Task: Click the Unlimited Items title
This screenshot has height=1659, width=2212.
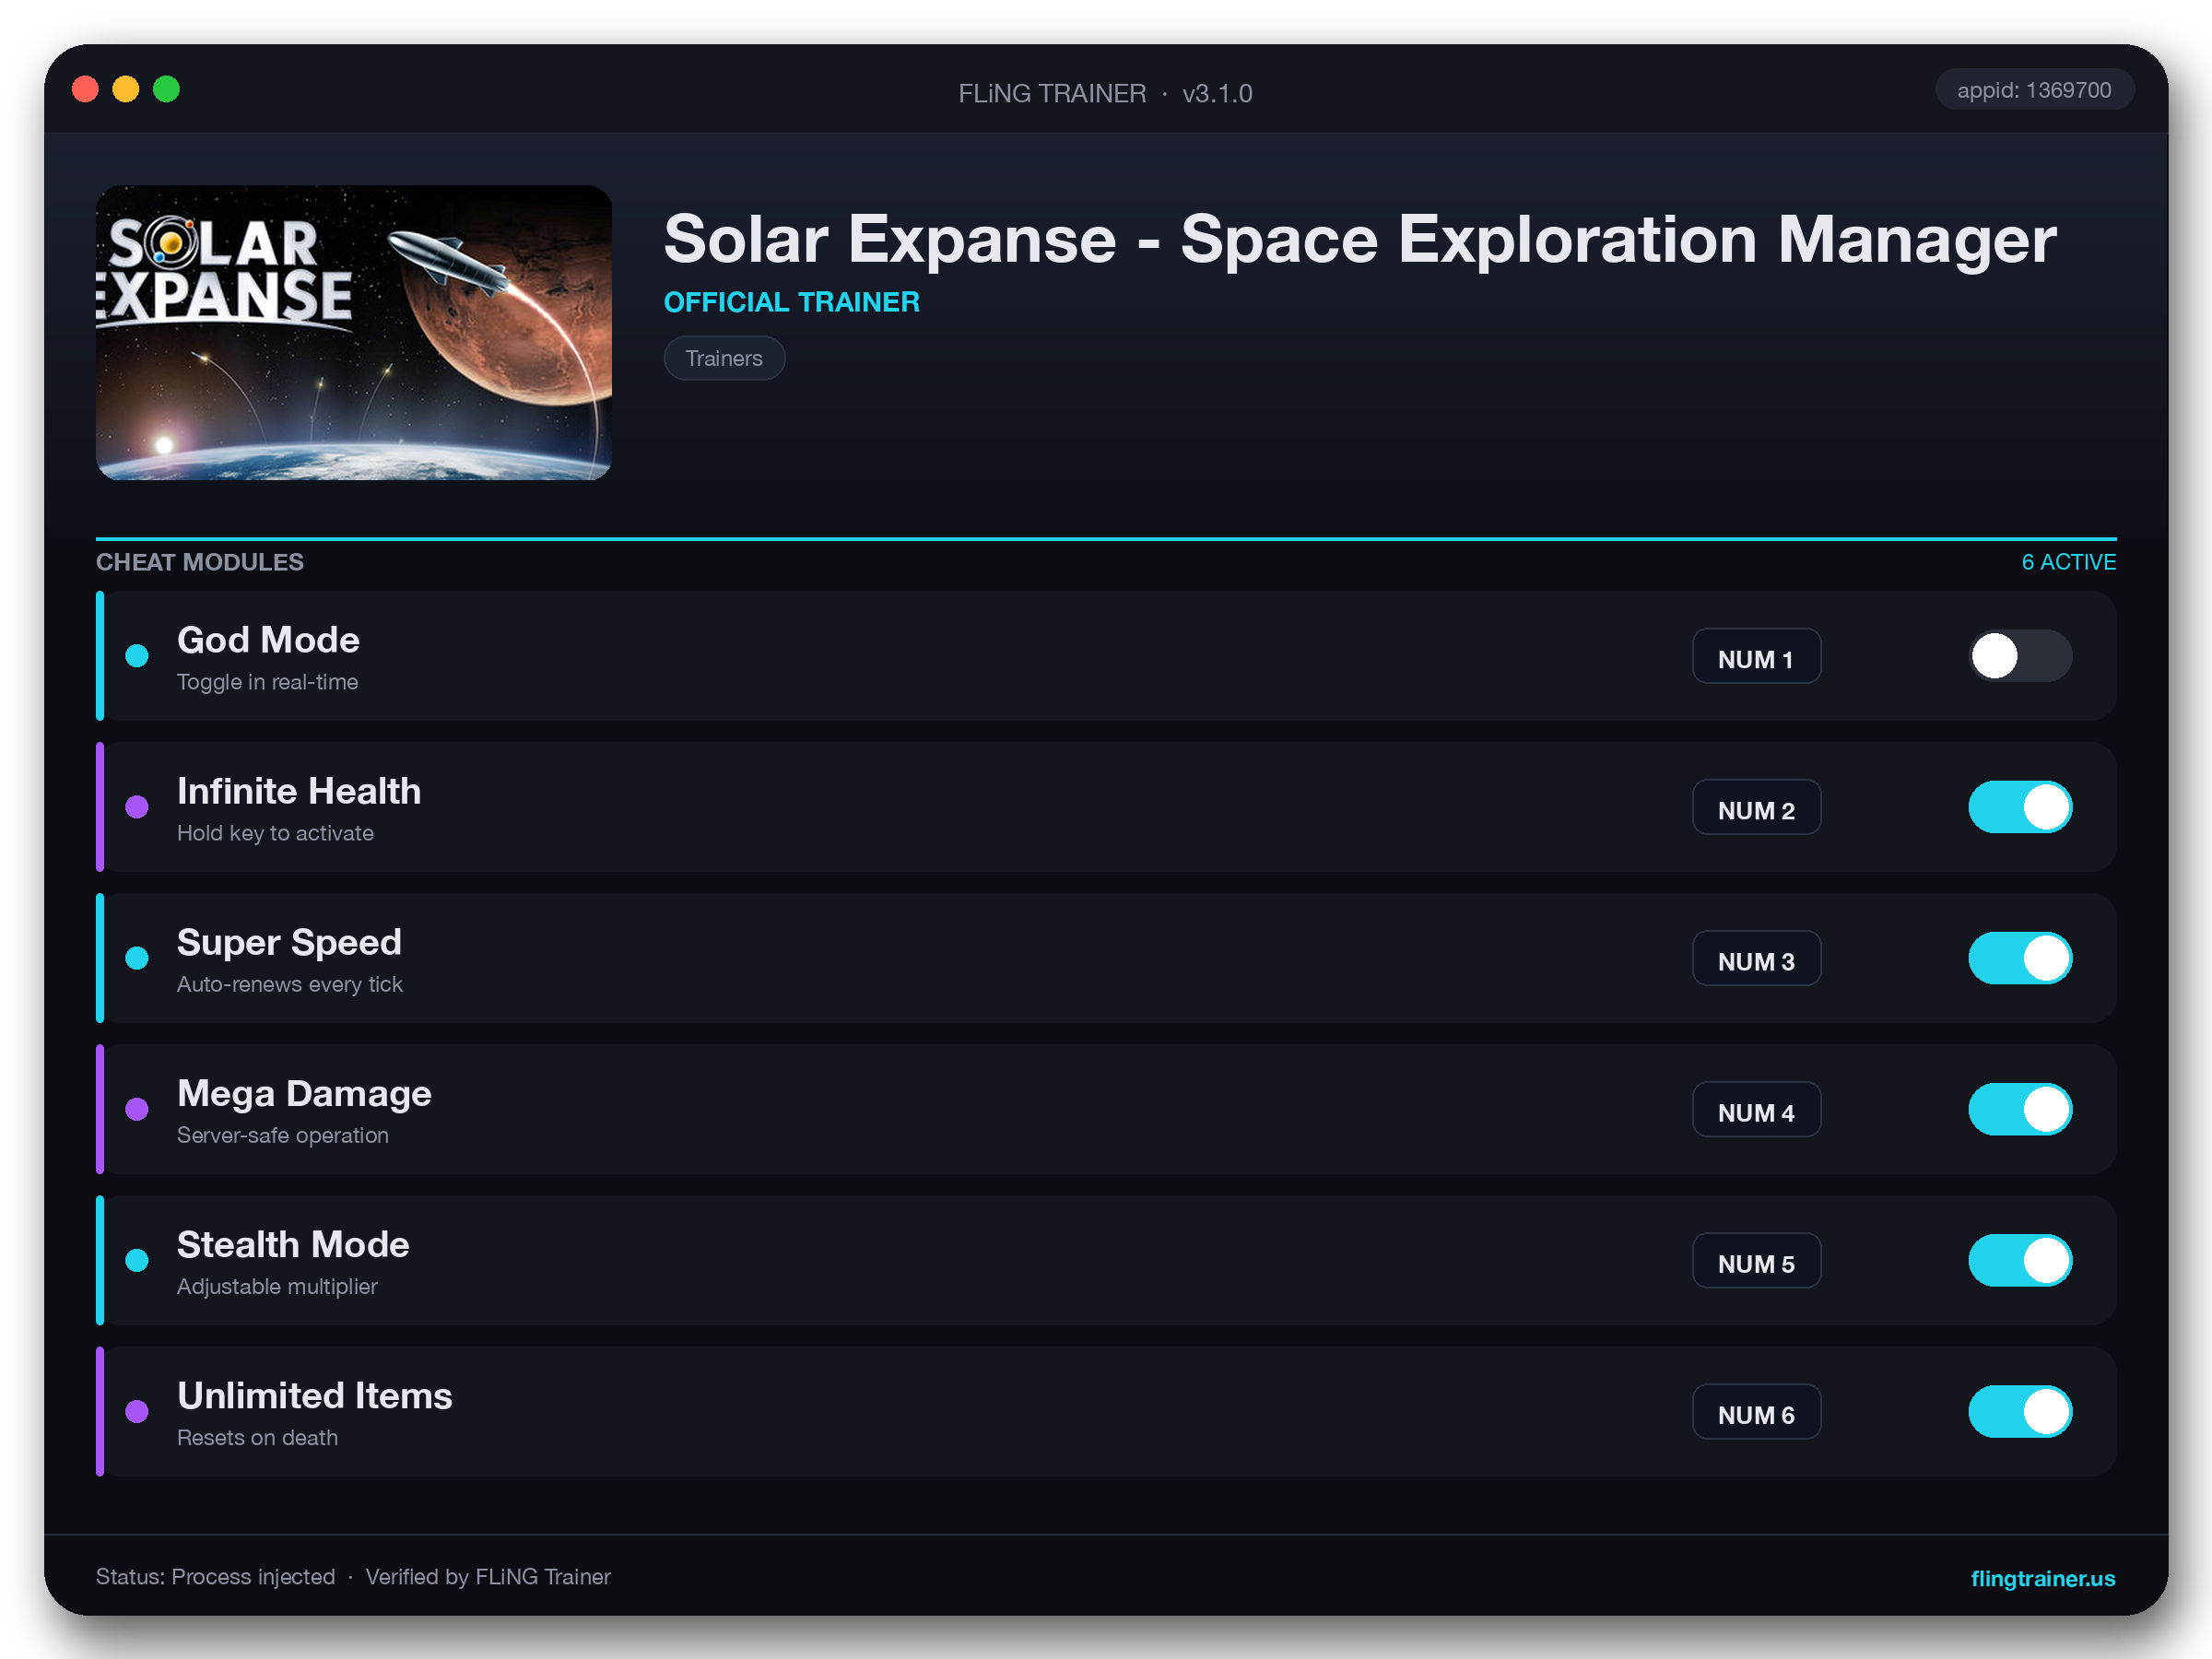Action: (x=314, y=1395)
